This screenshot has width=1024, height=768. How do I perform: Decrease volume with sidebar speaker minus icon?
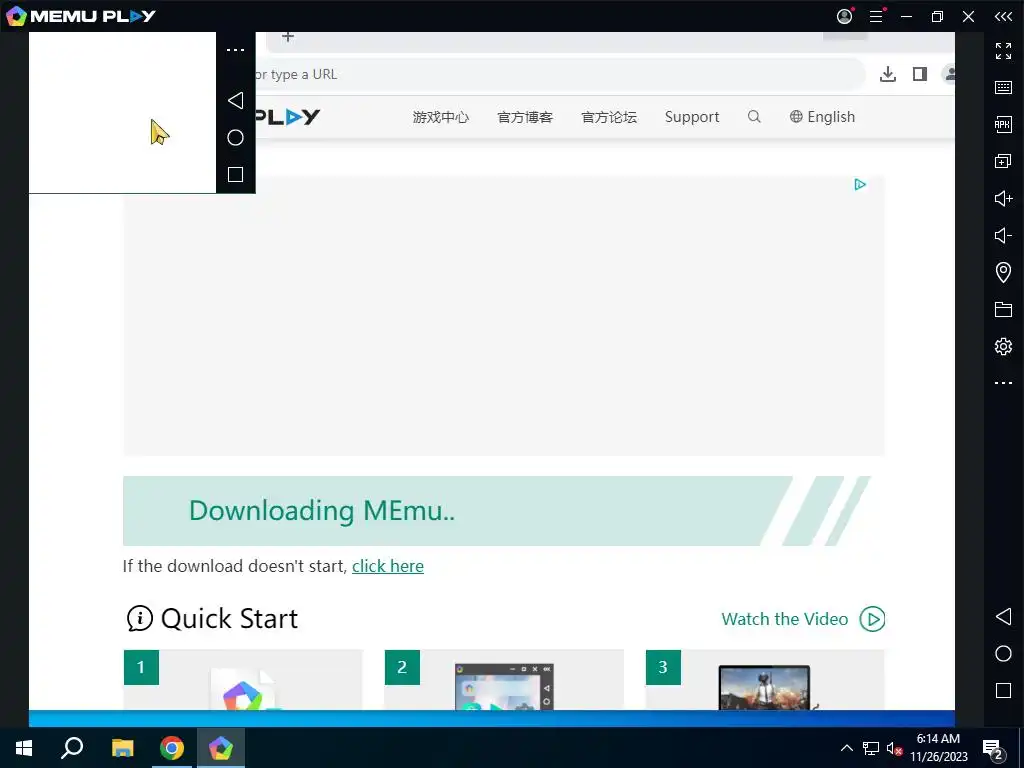[1003, 235]
